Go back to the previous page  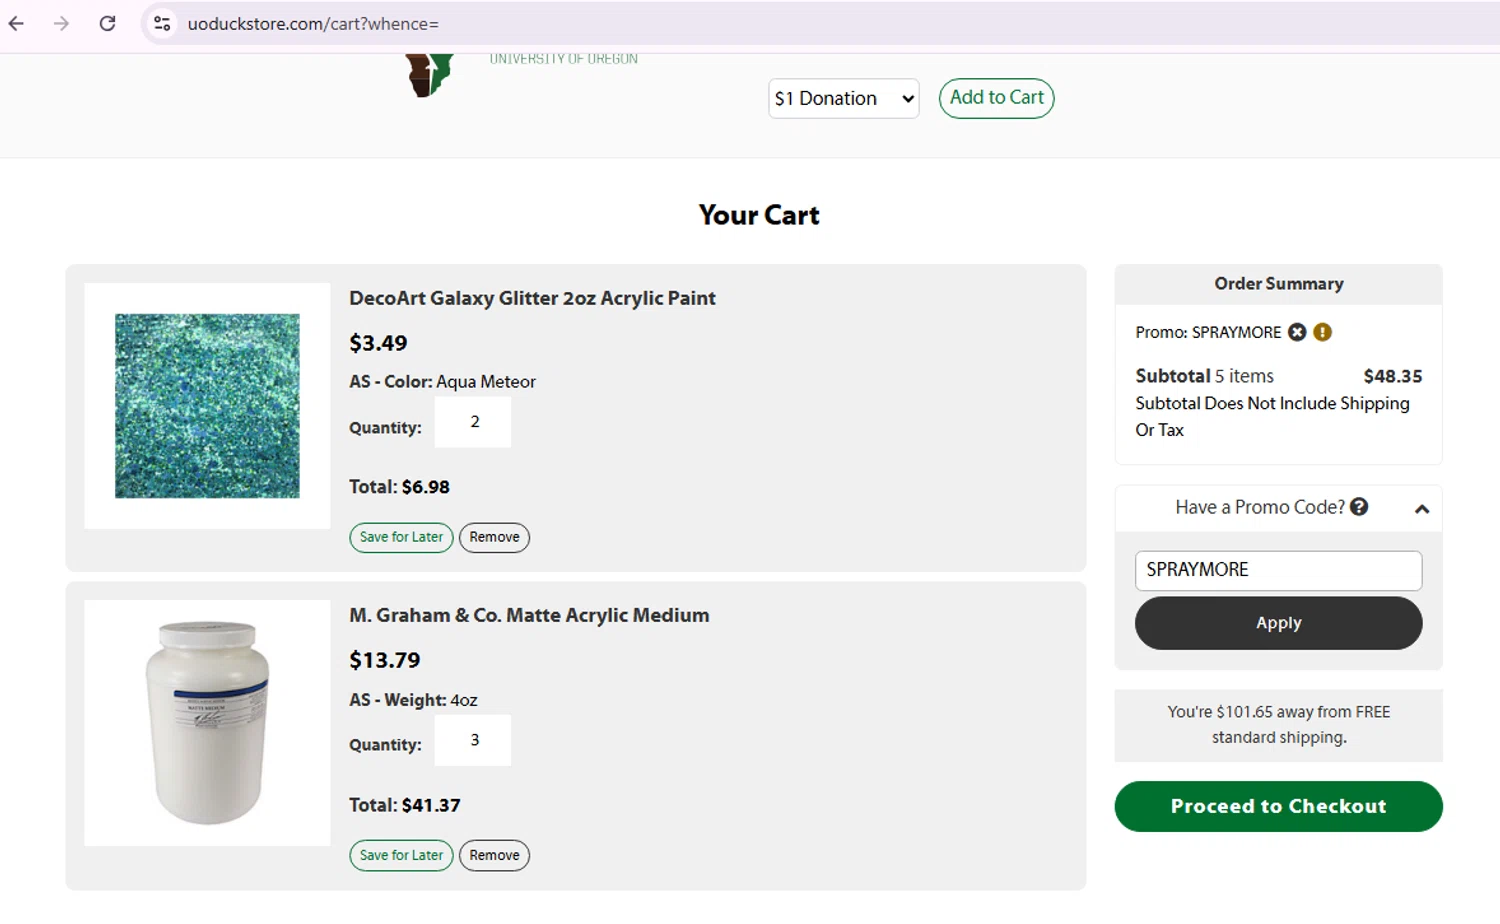click(17, 23)
